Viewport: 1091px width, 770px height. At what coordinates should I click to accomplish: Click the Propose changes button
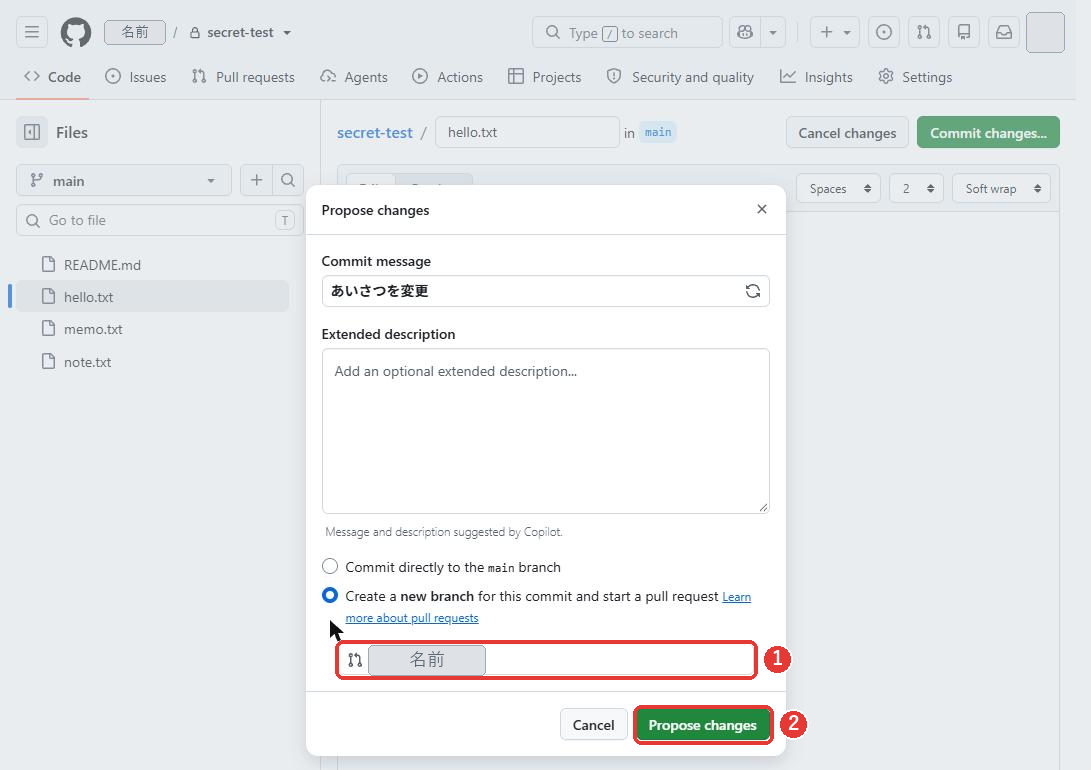[702, 725]
